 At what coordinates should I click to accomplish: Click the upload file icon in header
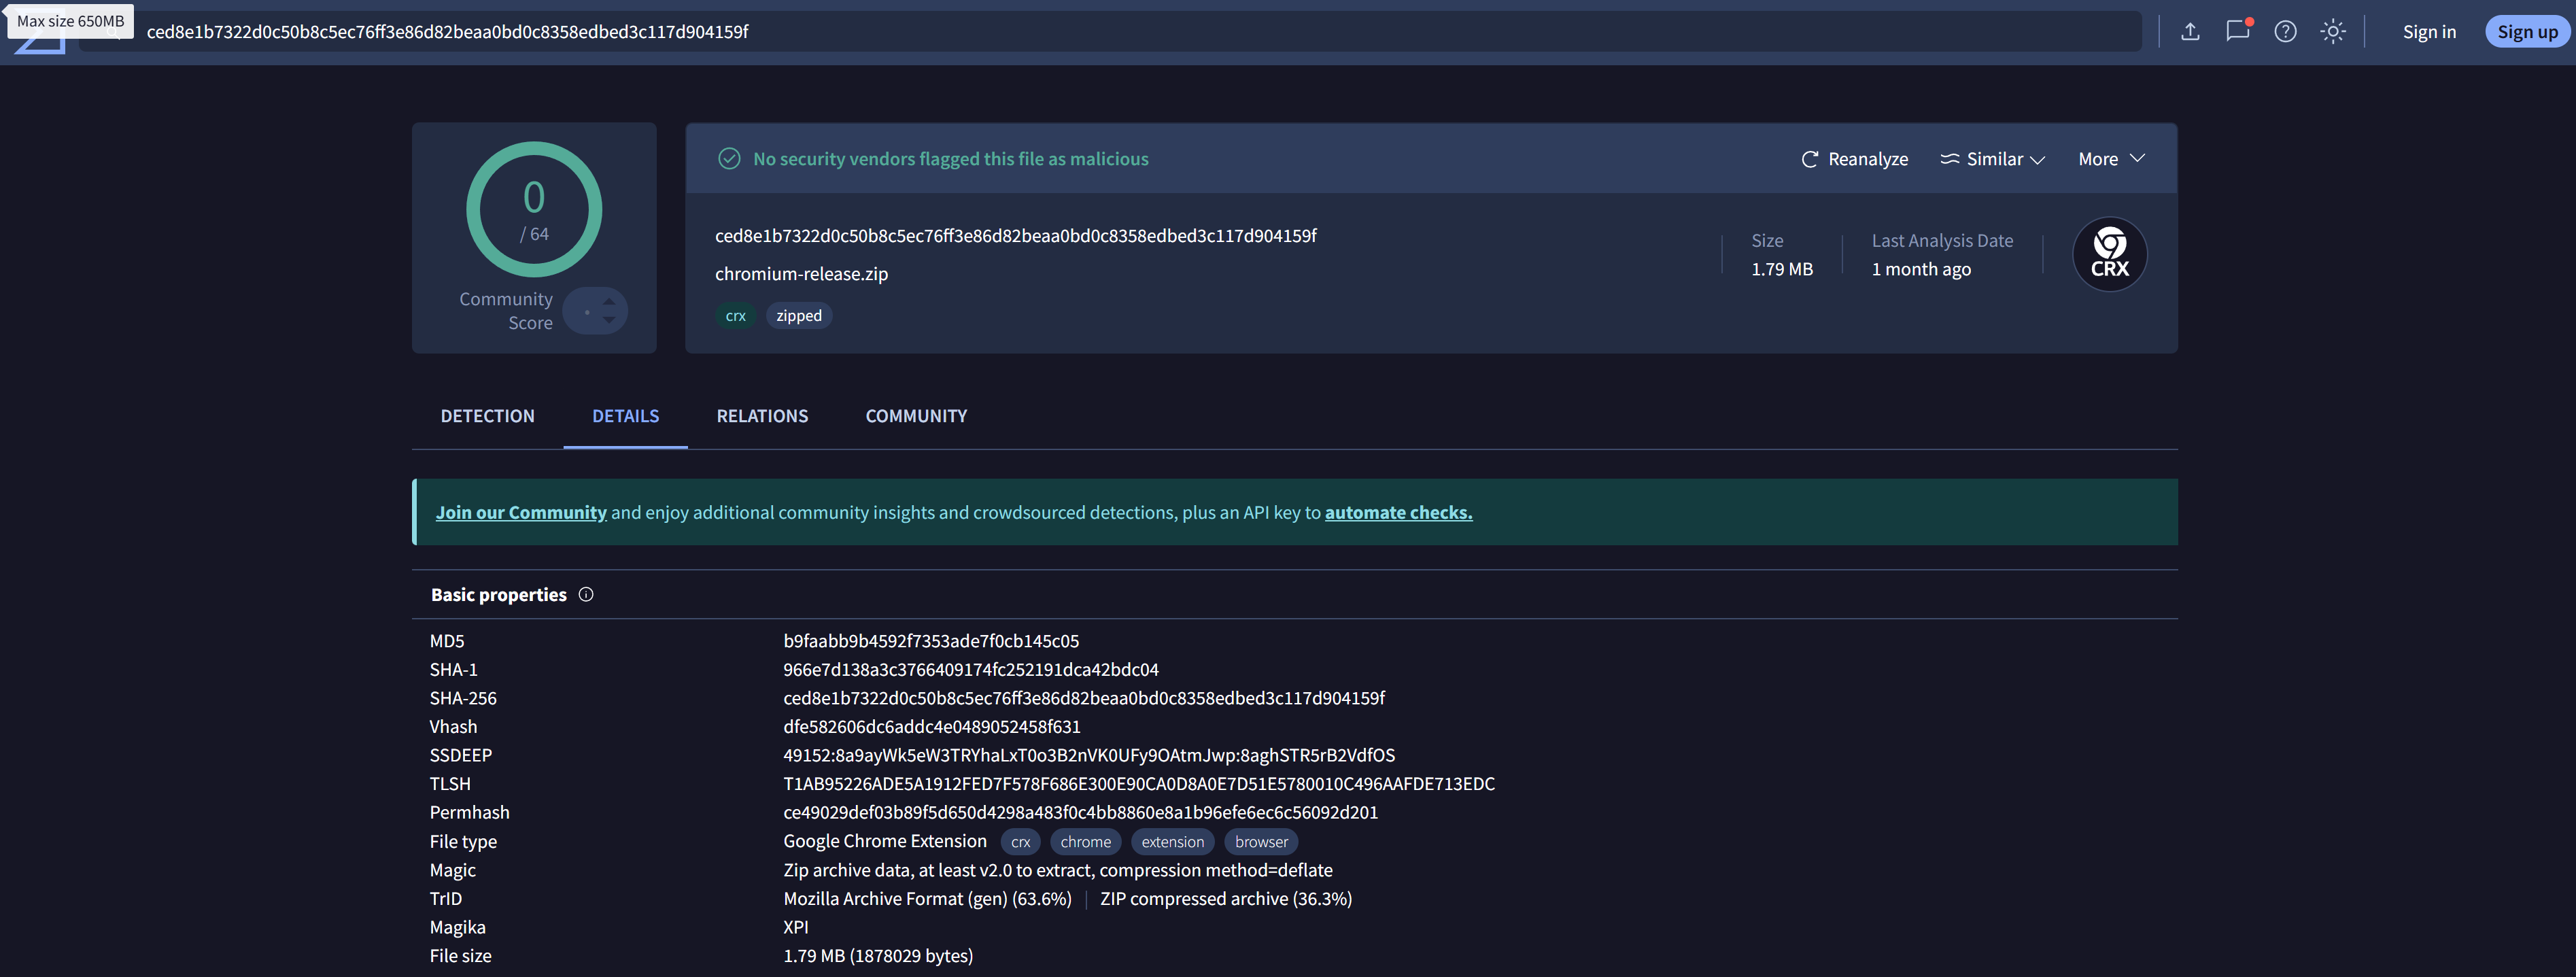(x=2190, y=32)
